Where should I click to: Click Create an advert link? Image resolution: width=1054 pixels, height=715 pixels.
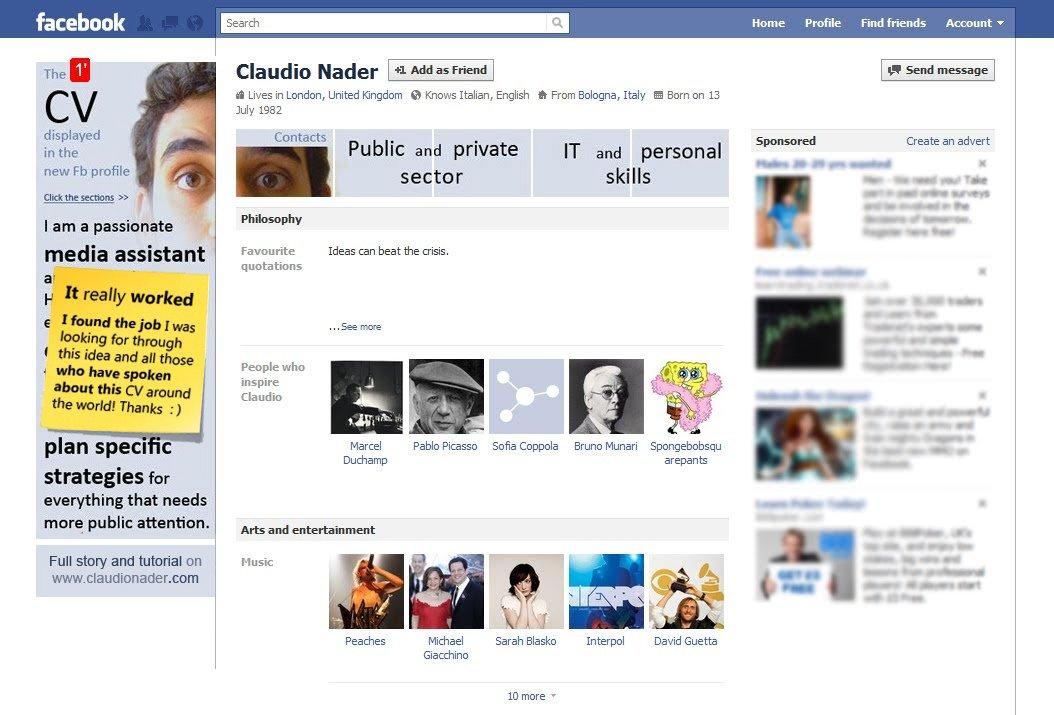(948, 141)
